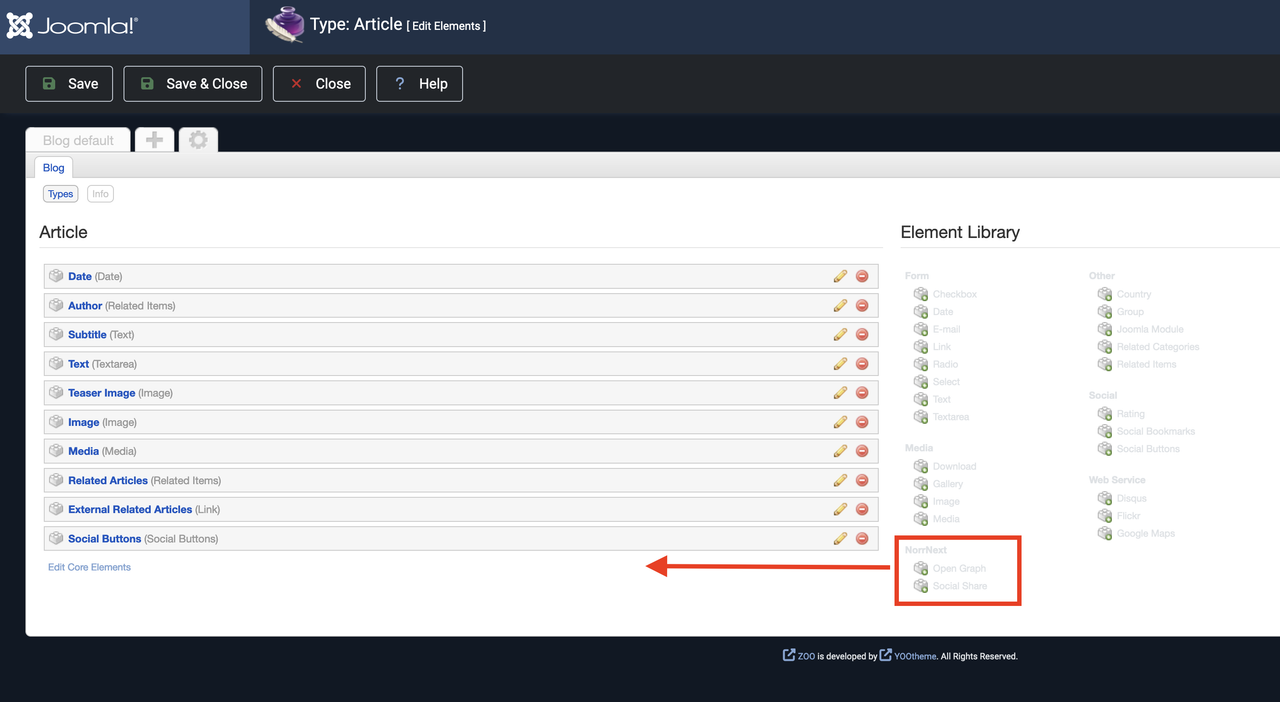Delete the Social Buttons element

point(862,538)
